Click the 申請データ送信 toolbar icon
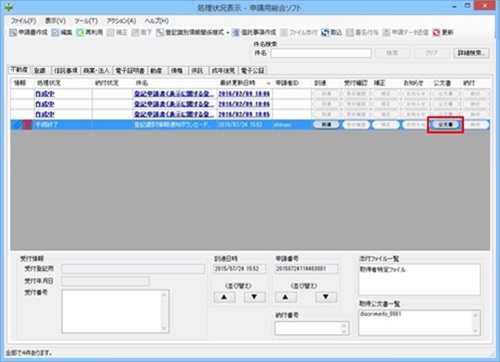This screenshot has height=362, width=500. [x=386, y=33]
